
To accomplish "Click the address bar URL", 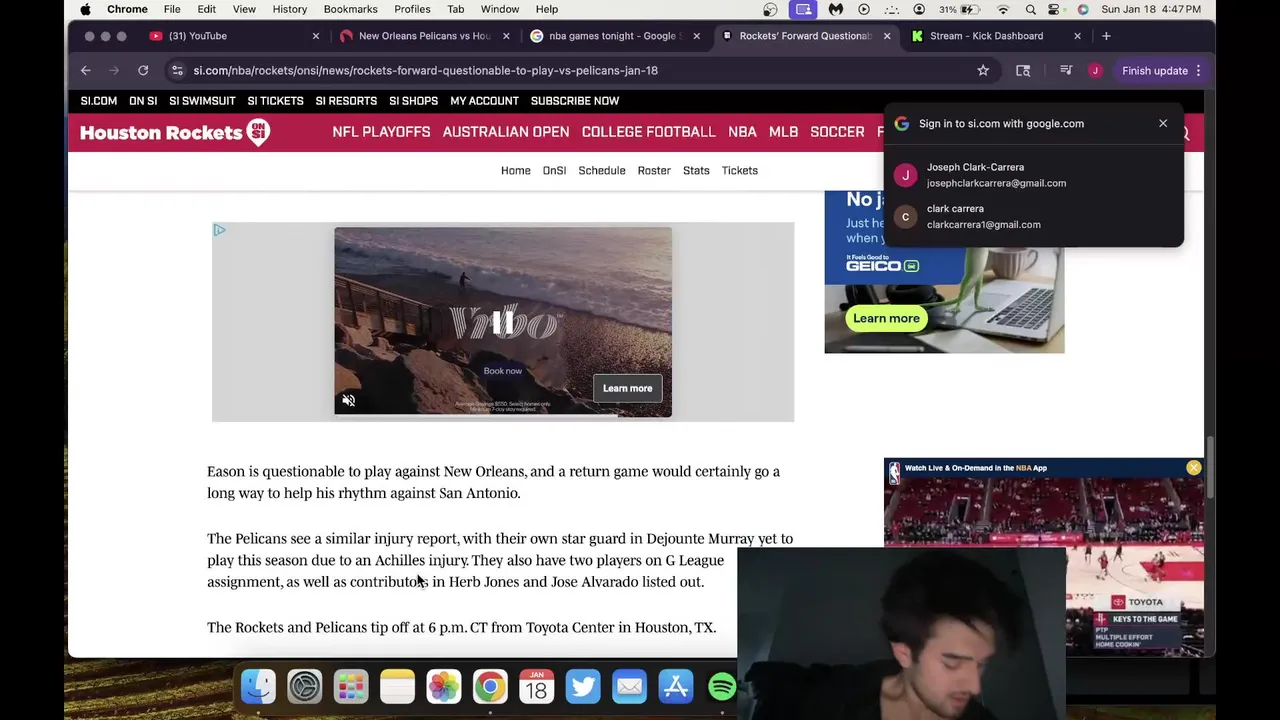I will pos(425,70).
